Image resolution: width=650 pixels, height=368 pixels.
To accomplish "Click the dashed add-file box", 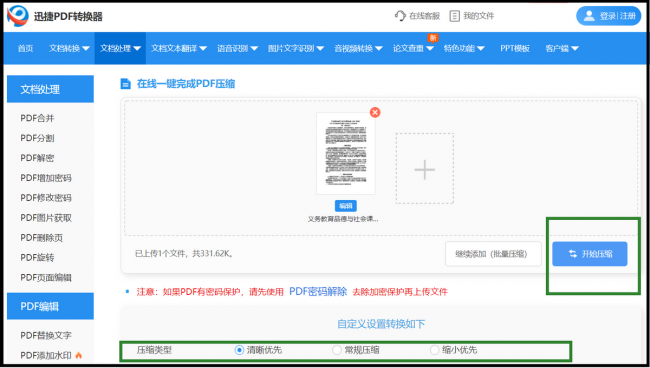I will [425, 168].
